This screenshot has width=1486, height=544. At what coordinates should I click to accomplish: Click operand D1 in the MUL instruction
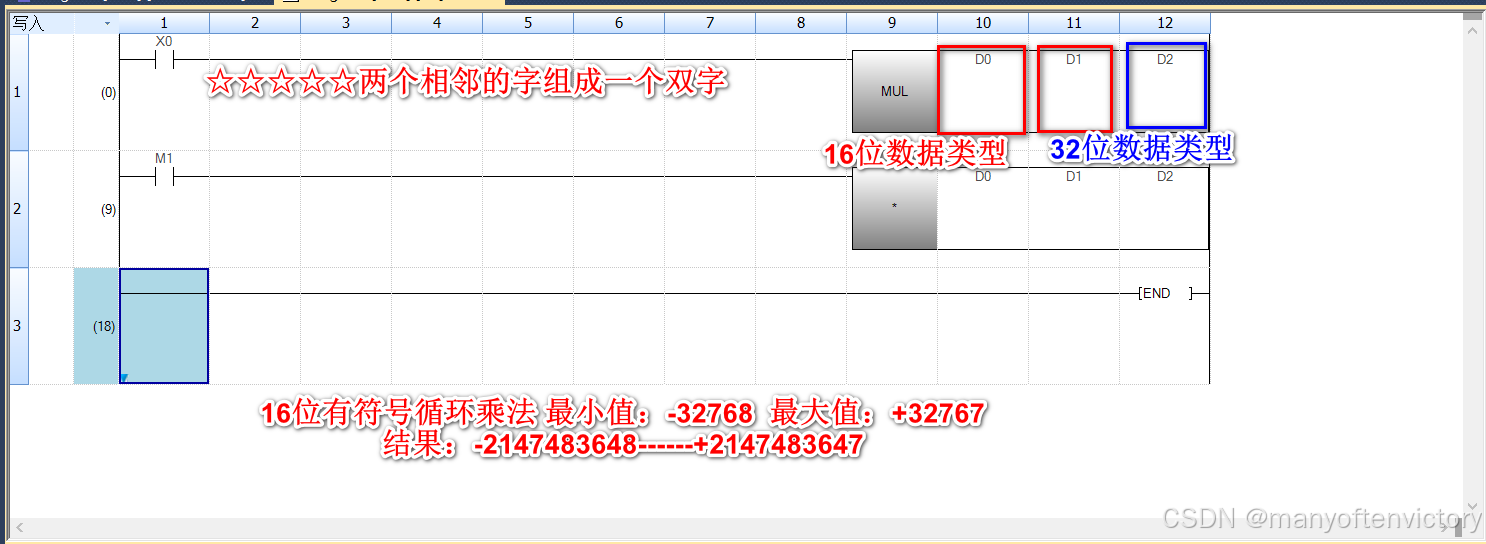click(x=1074, y=60)
